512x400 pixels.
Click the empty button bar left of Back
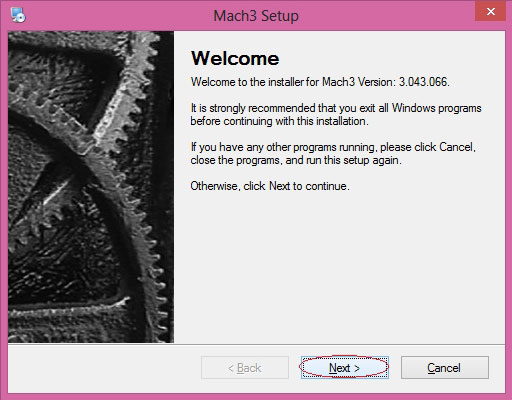click(103, 368)
